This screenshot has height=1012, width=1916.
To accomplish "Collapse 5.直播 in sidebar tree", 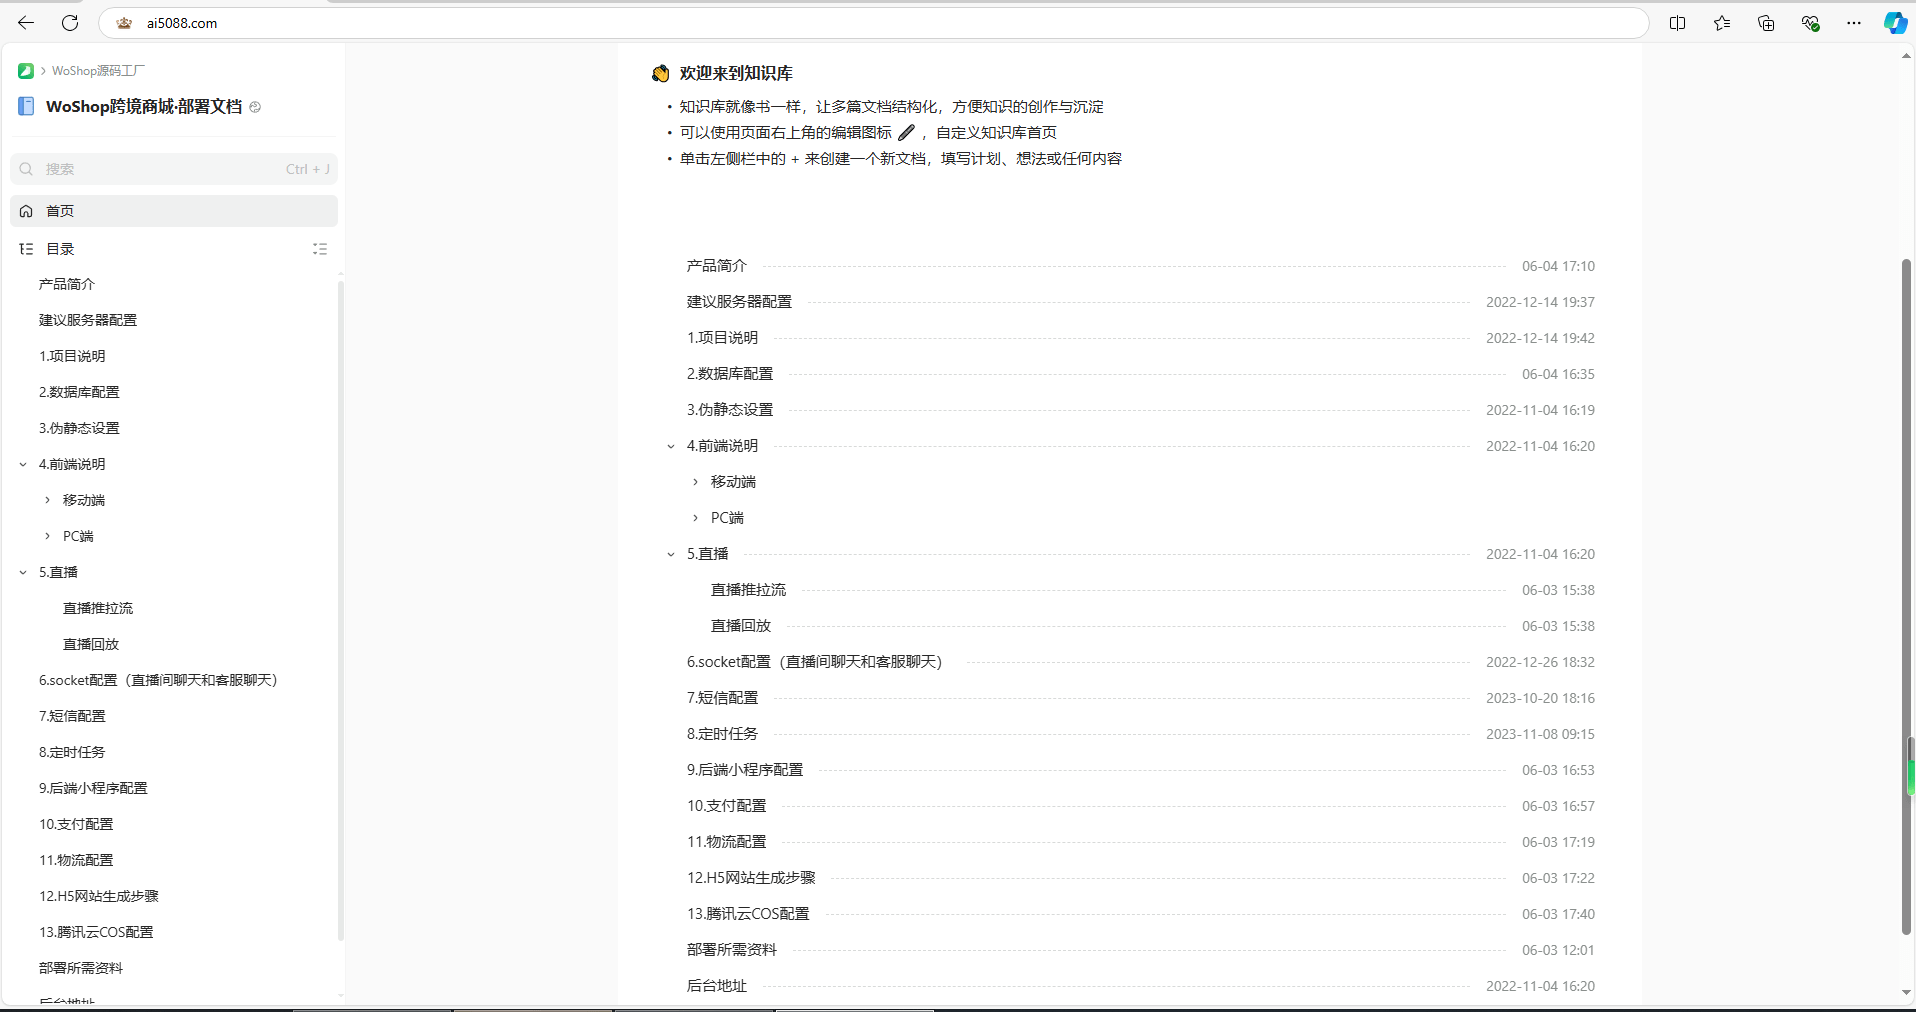I will (x=23, y=572).
